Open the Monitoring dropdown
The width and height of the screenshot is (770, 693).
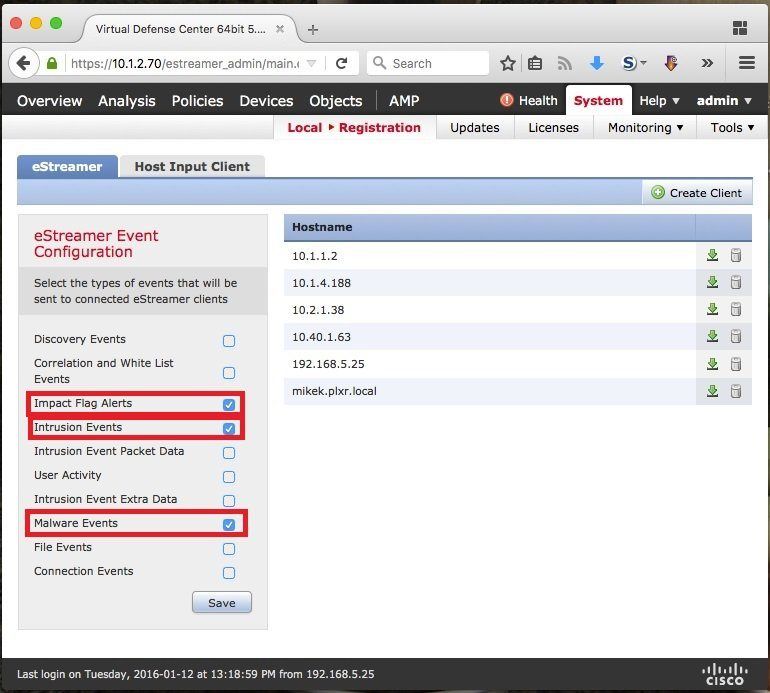point(645,128)
